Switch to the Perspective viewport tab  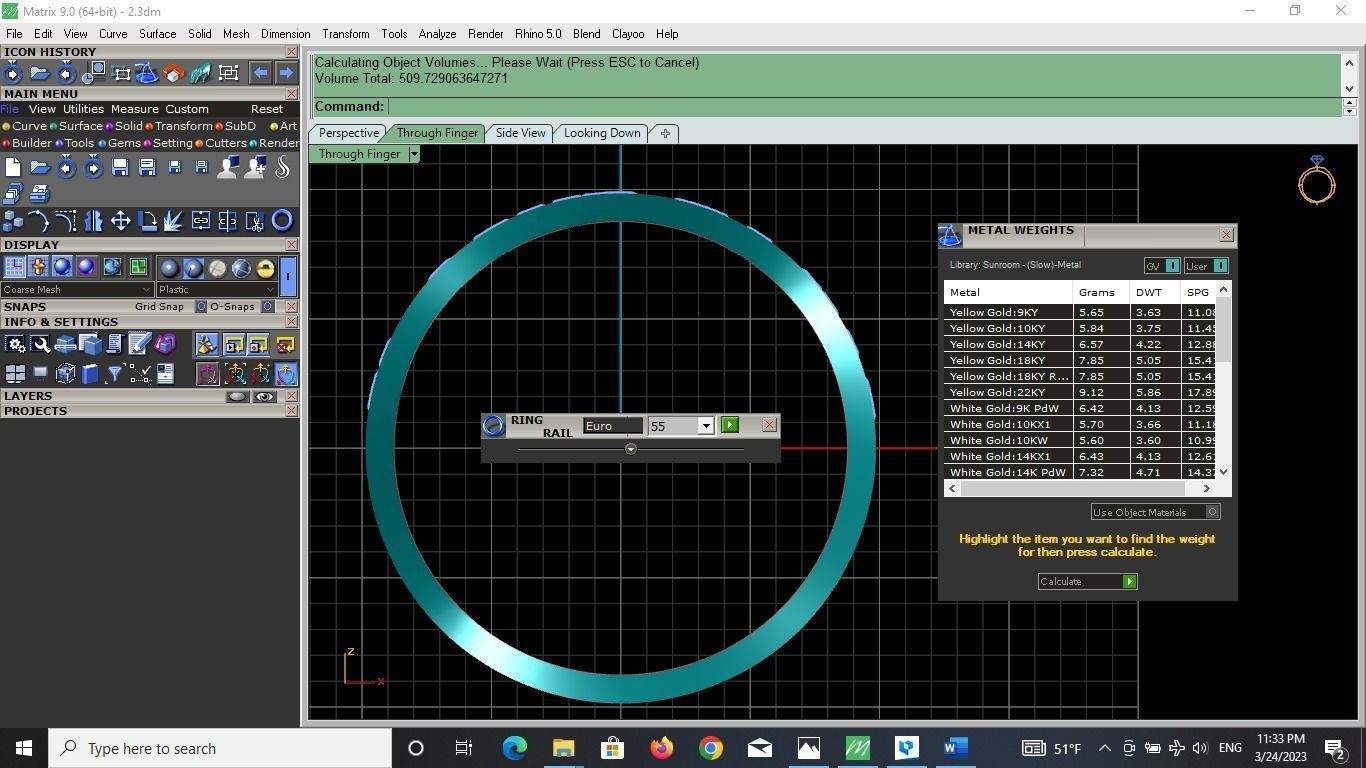pyautogui.click(x=348, y=133)
